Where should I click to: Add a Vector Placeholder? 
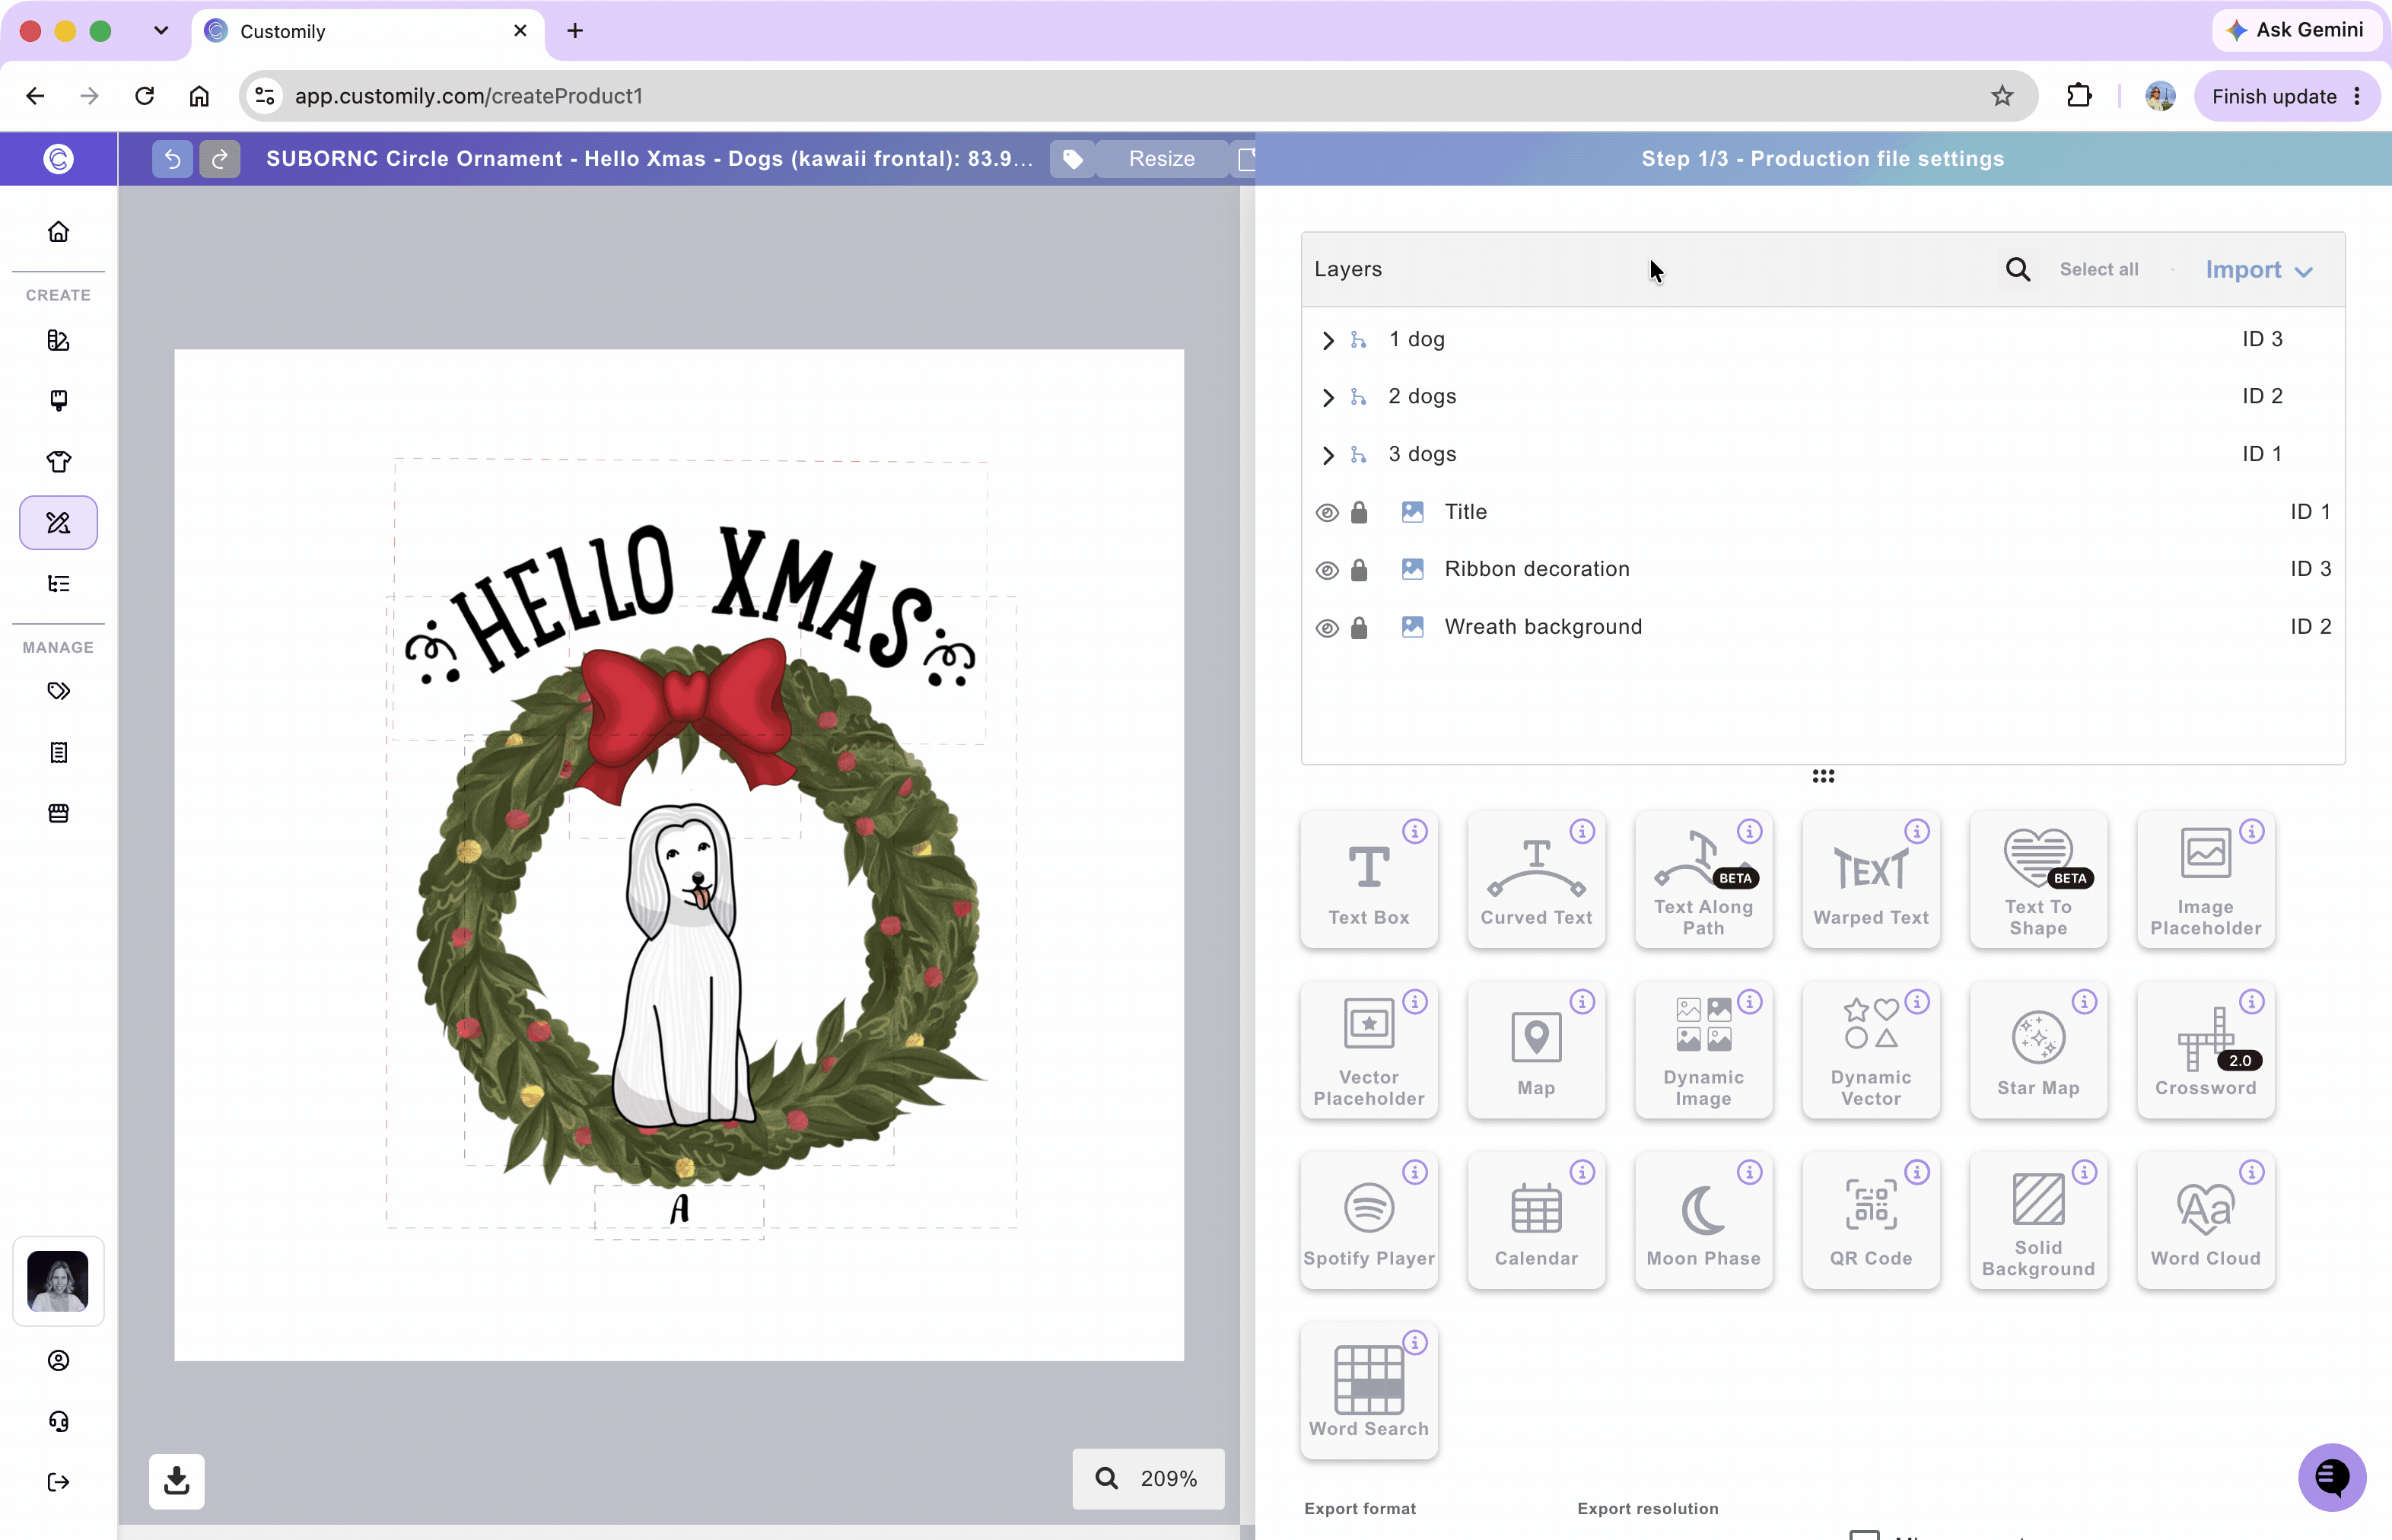[x=1369, y=1050]
